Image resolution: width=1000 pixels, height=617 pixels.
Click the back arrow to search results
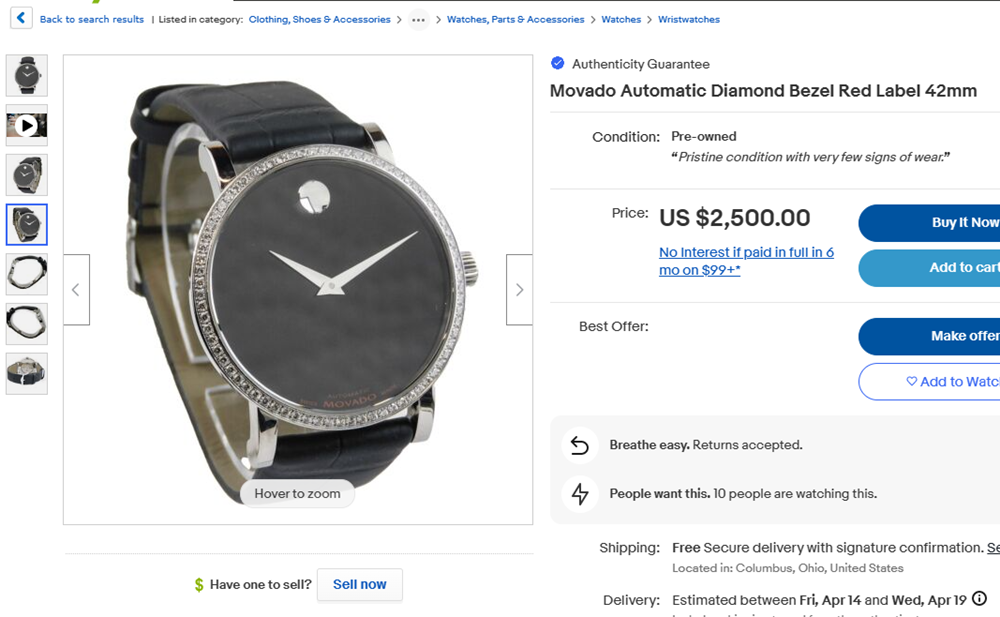[x=21, y=18]
